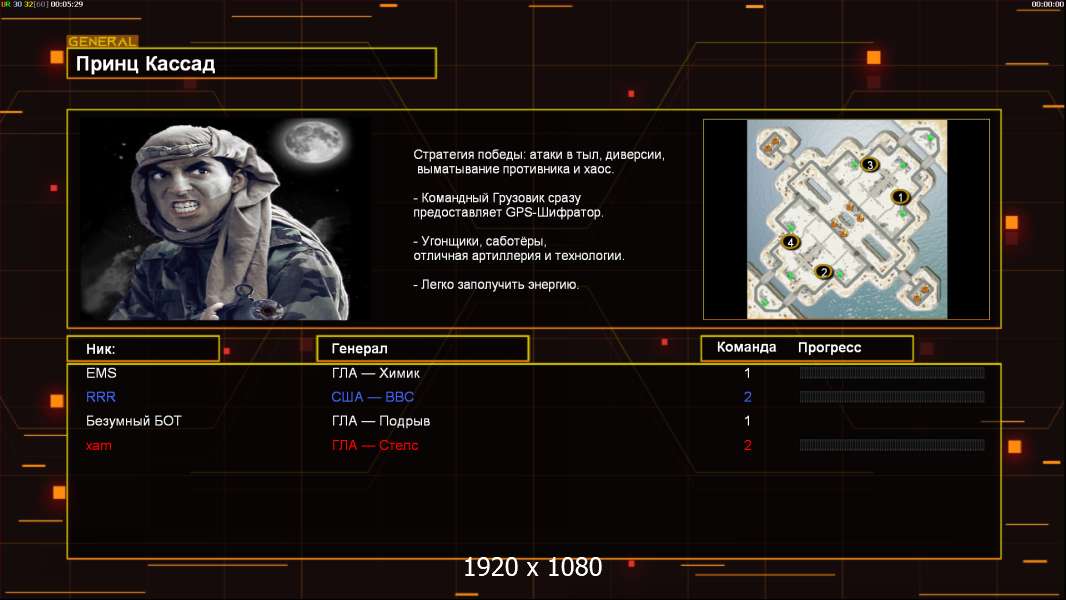
Task: Click team number for Безумный БОТ row
Action: pos(747,421)
